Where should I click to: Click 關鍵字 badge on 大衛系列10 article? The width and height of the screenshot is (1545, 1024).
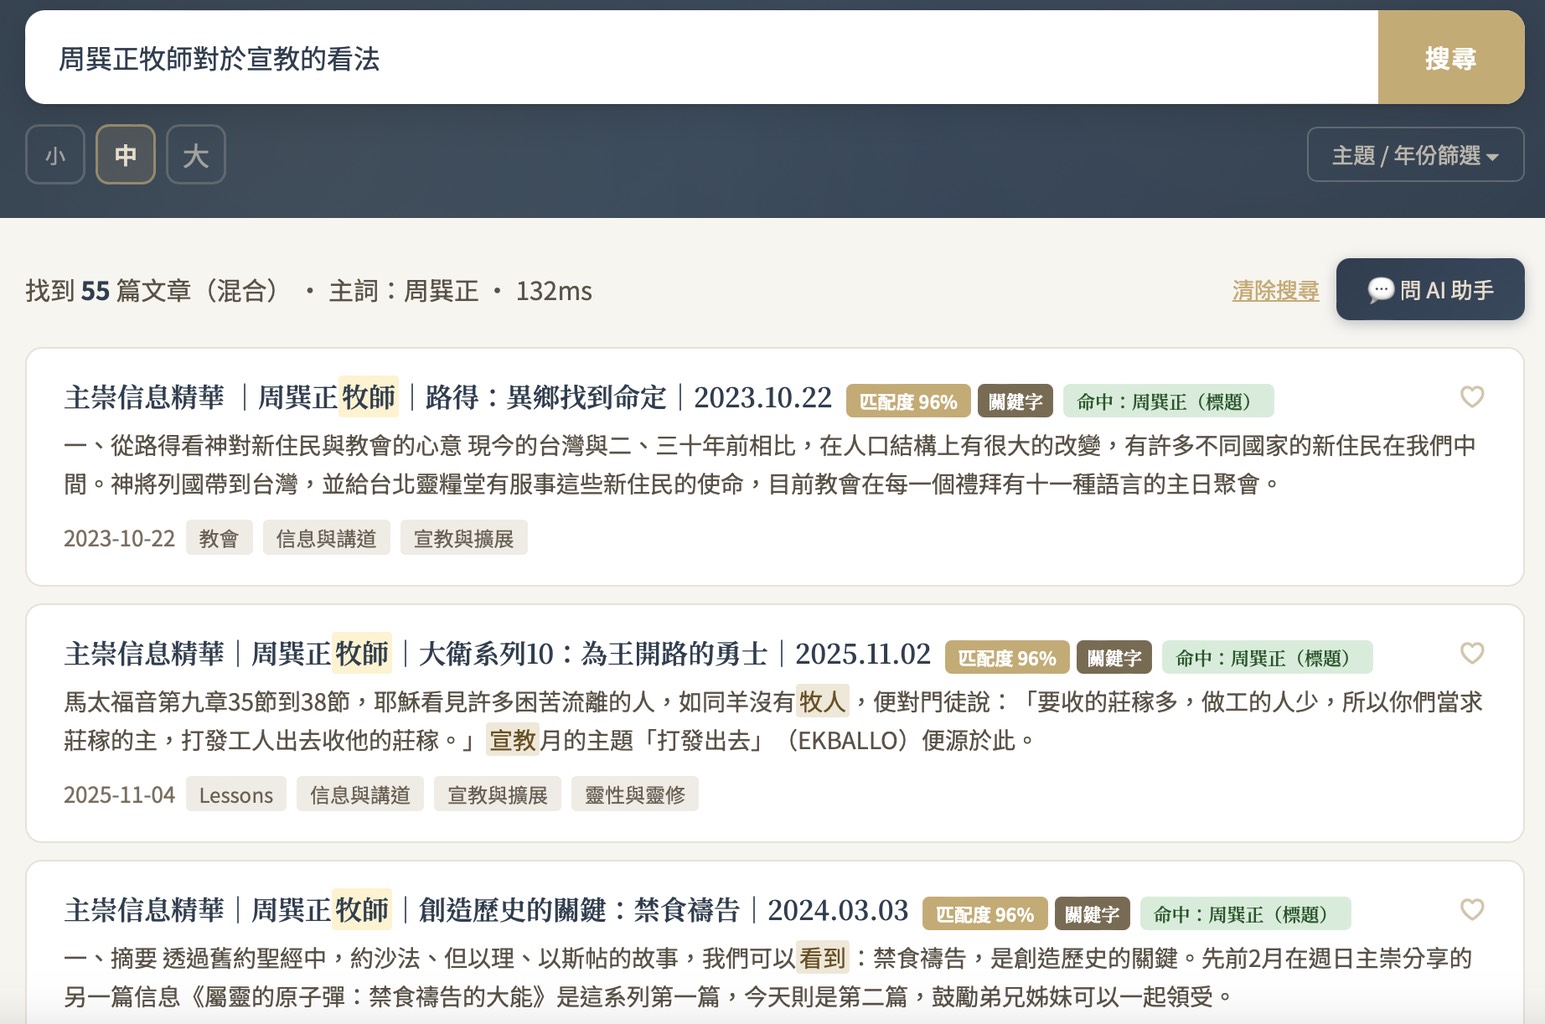coord(1114,657)
